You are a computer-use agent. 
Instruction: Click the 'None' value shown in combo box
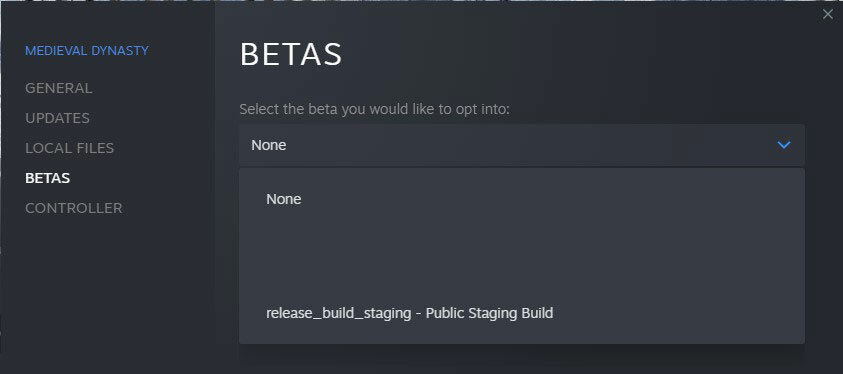[x=269, y=145]
